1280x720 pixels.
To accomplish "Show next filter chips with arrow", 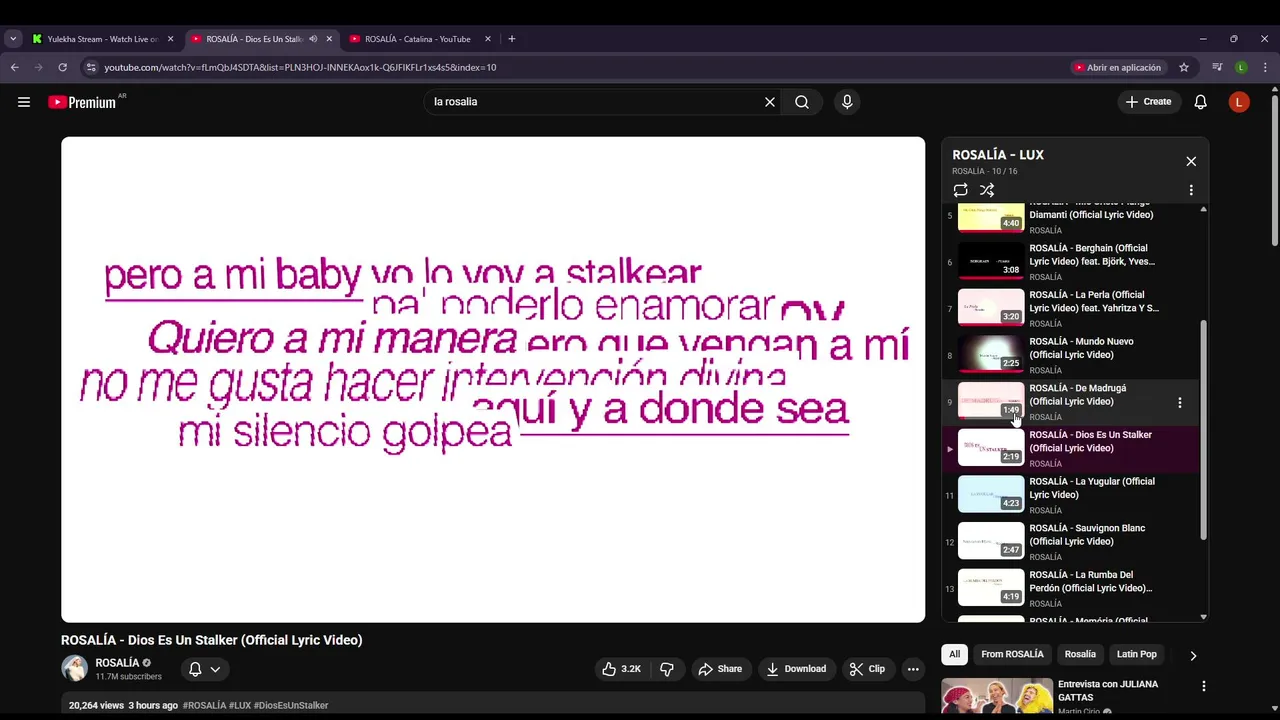I will click(1193, 656).
